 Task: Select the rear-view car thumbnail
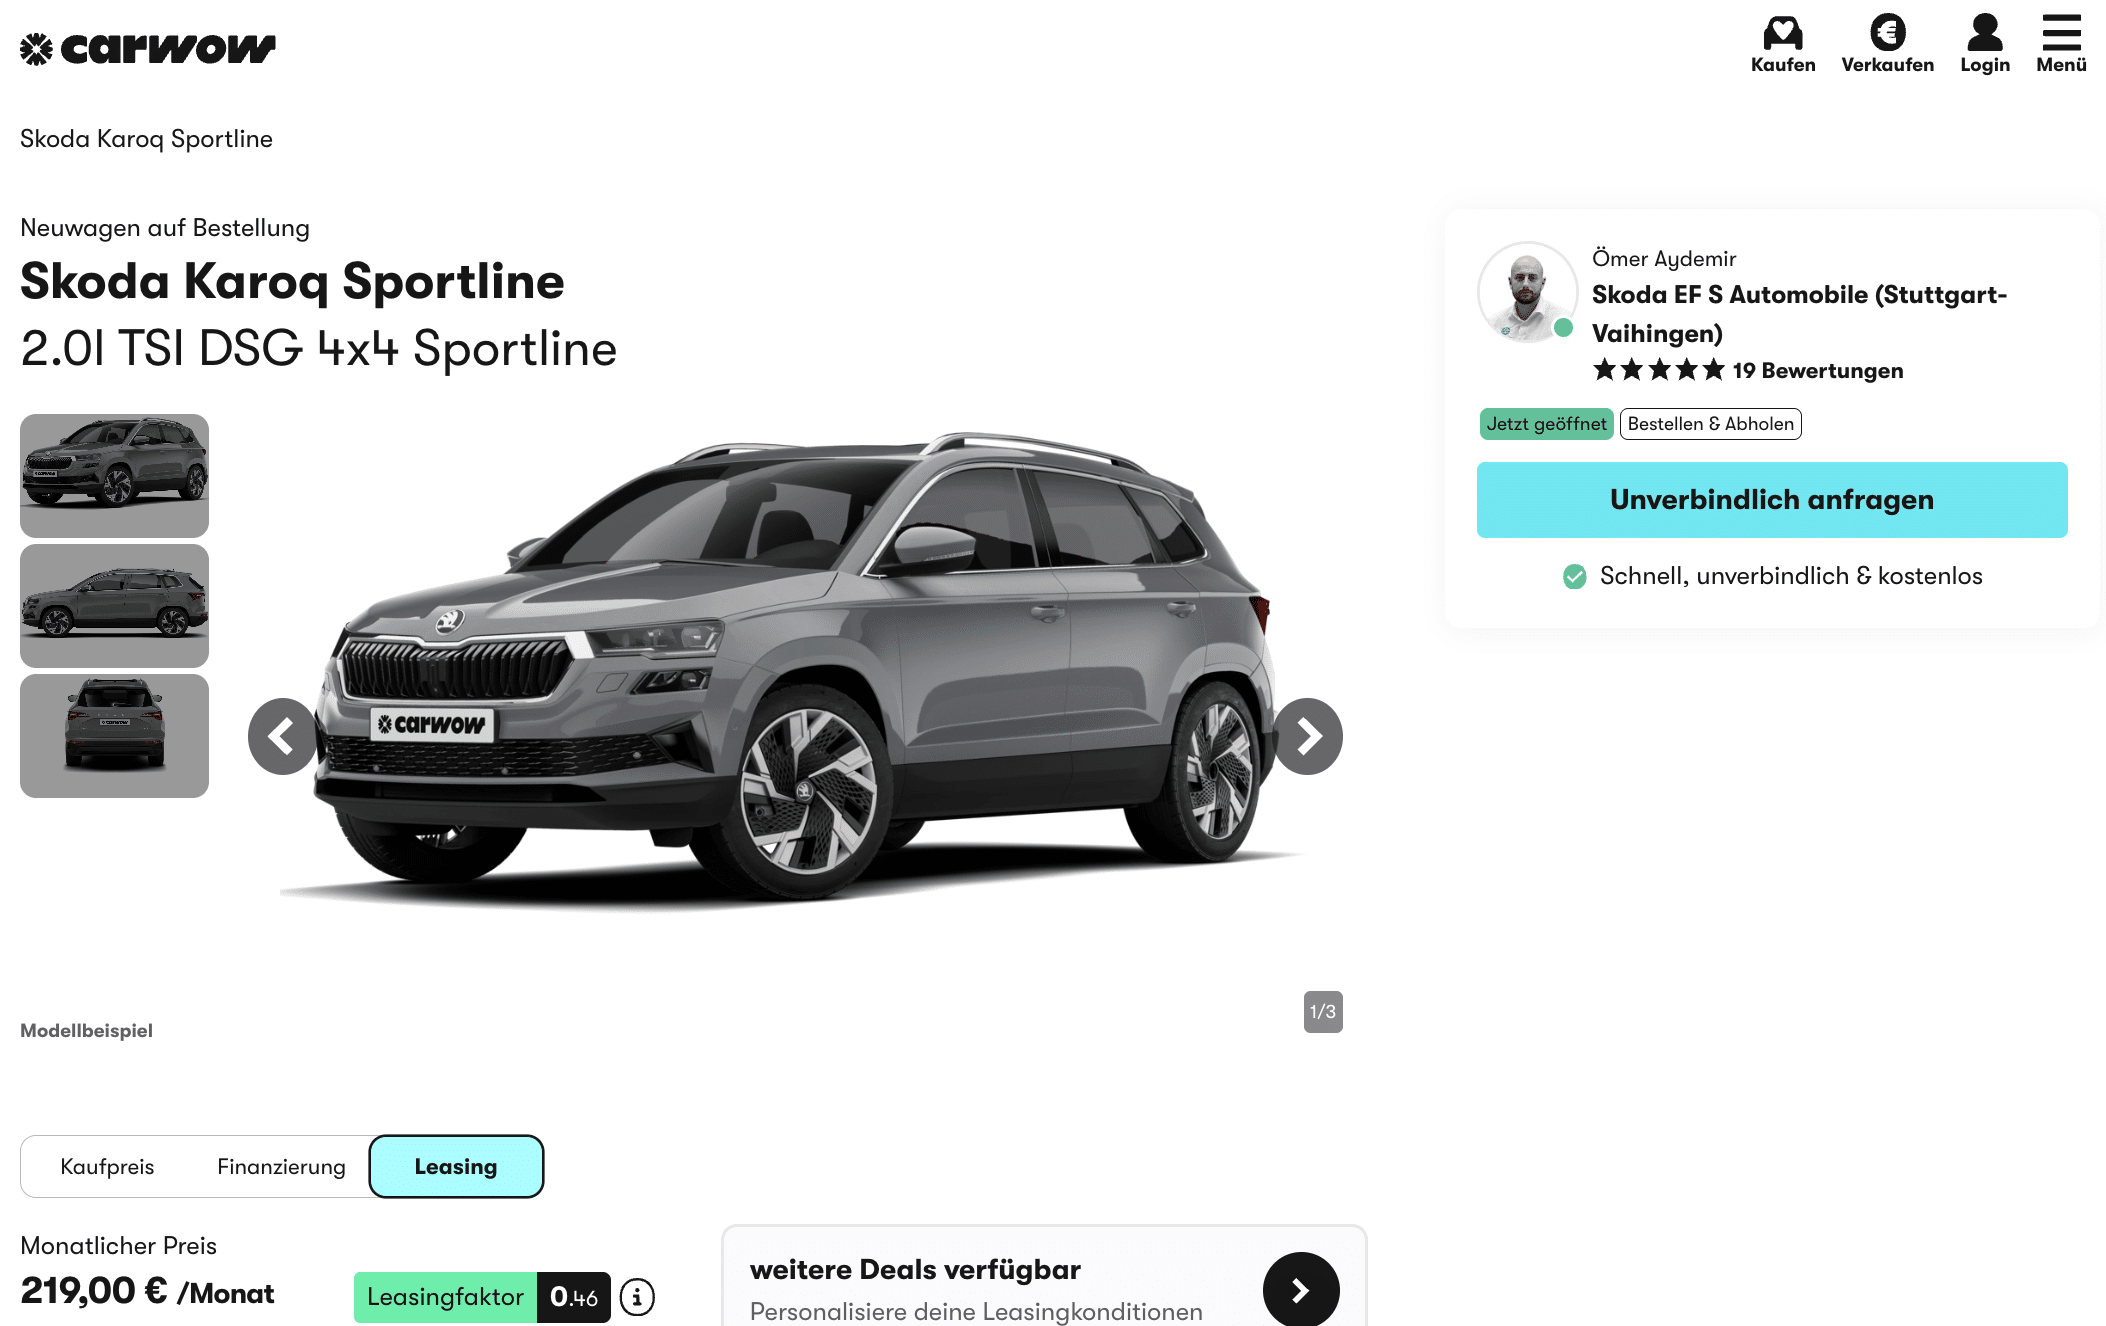pyautogui.click(x=114, y=736)
